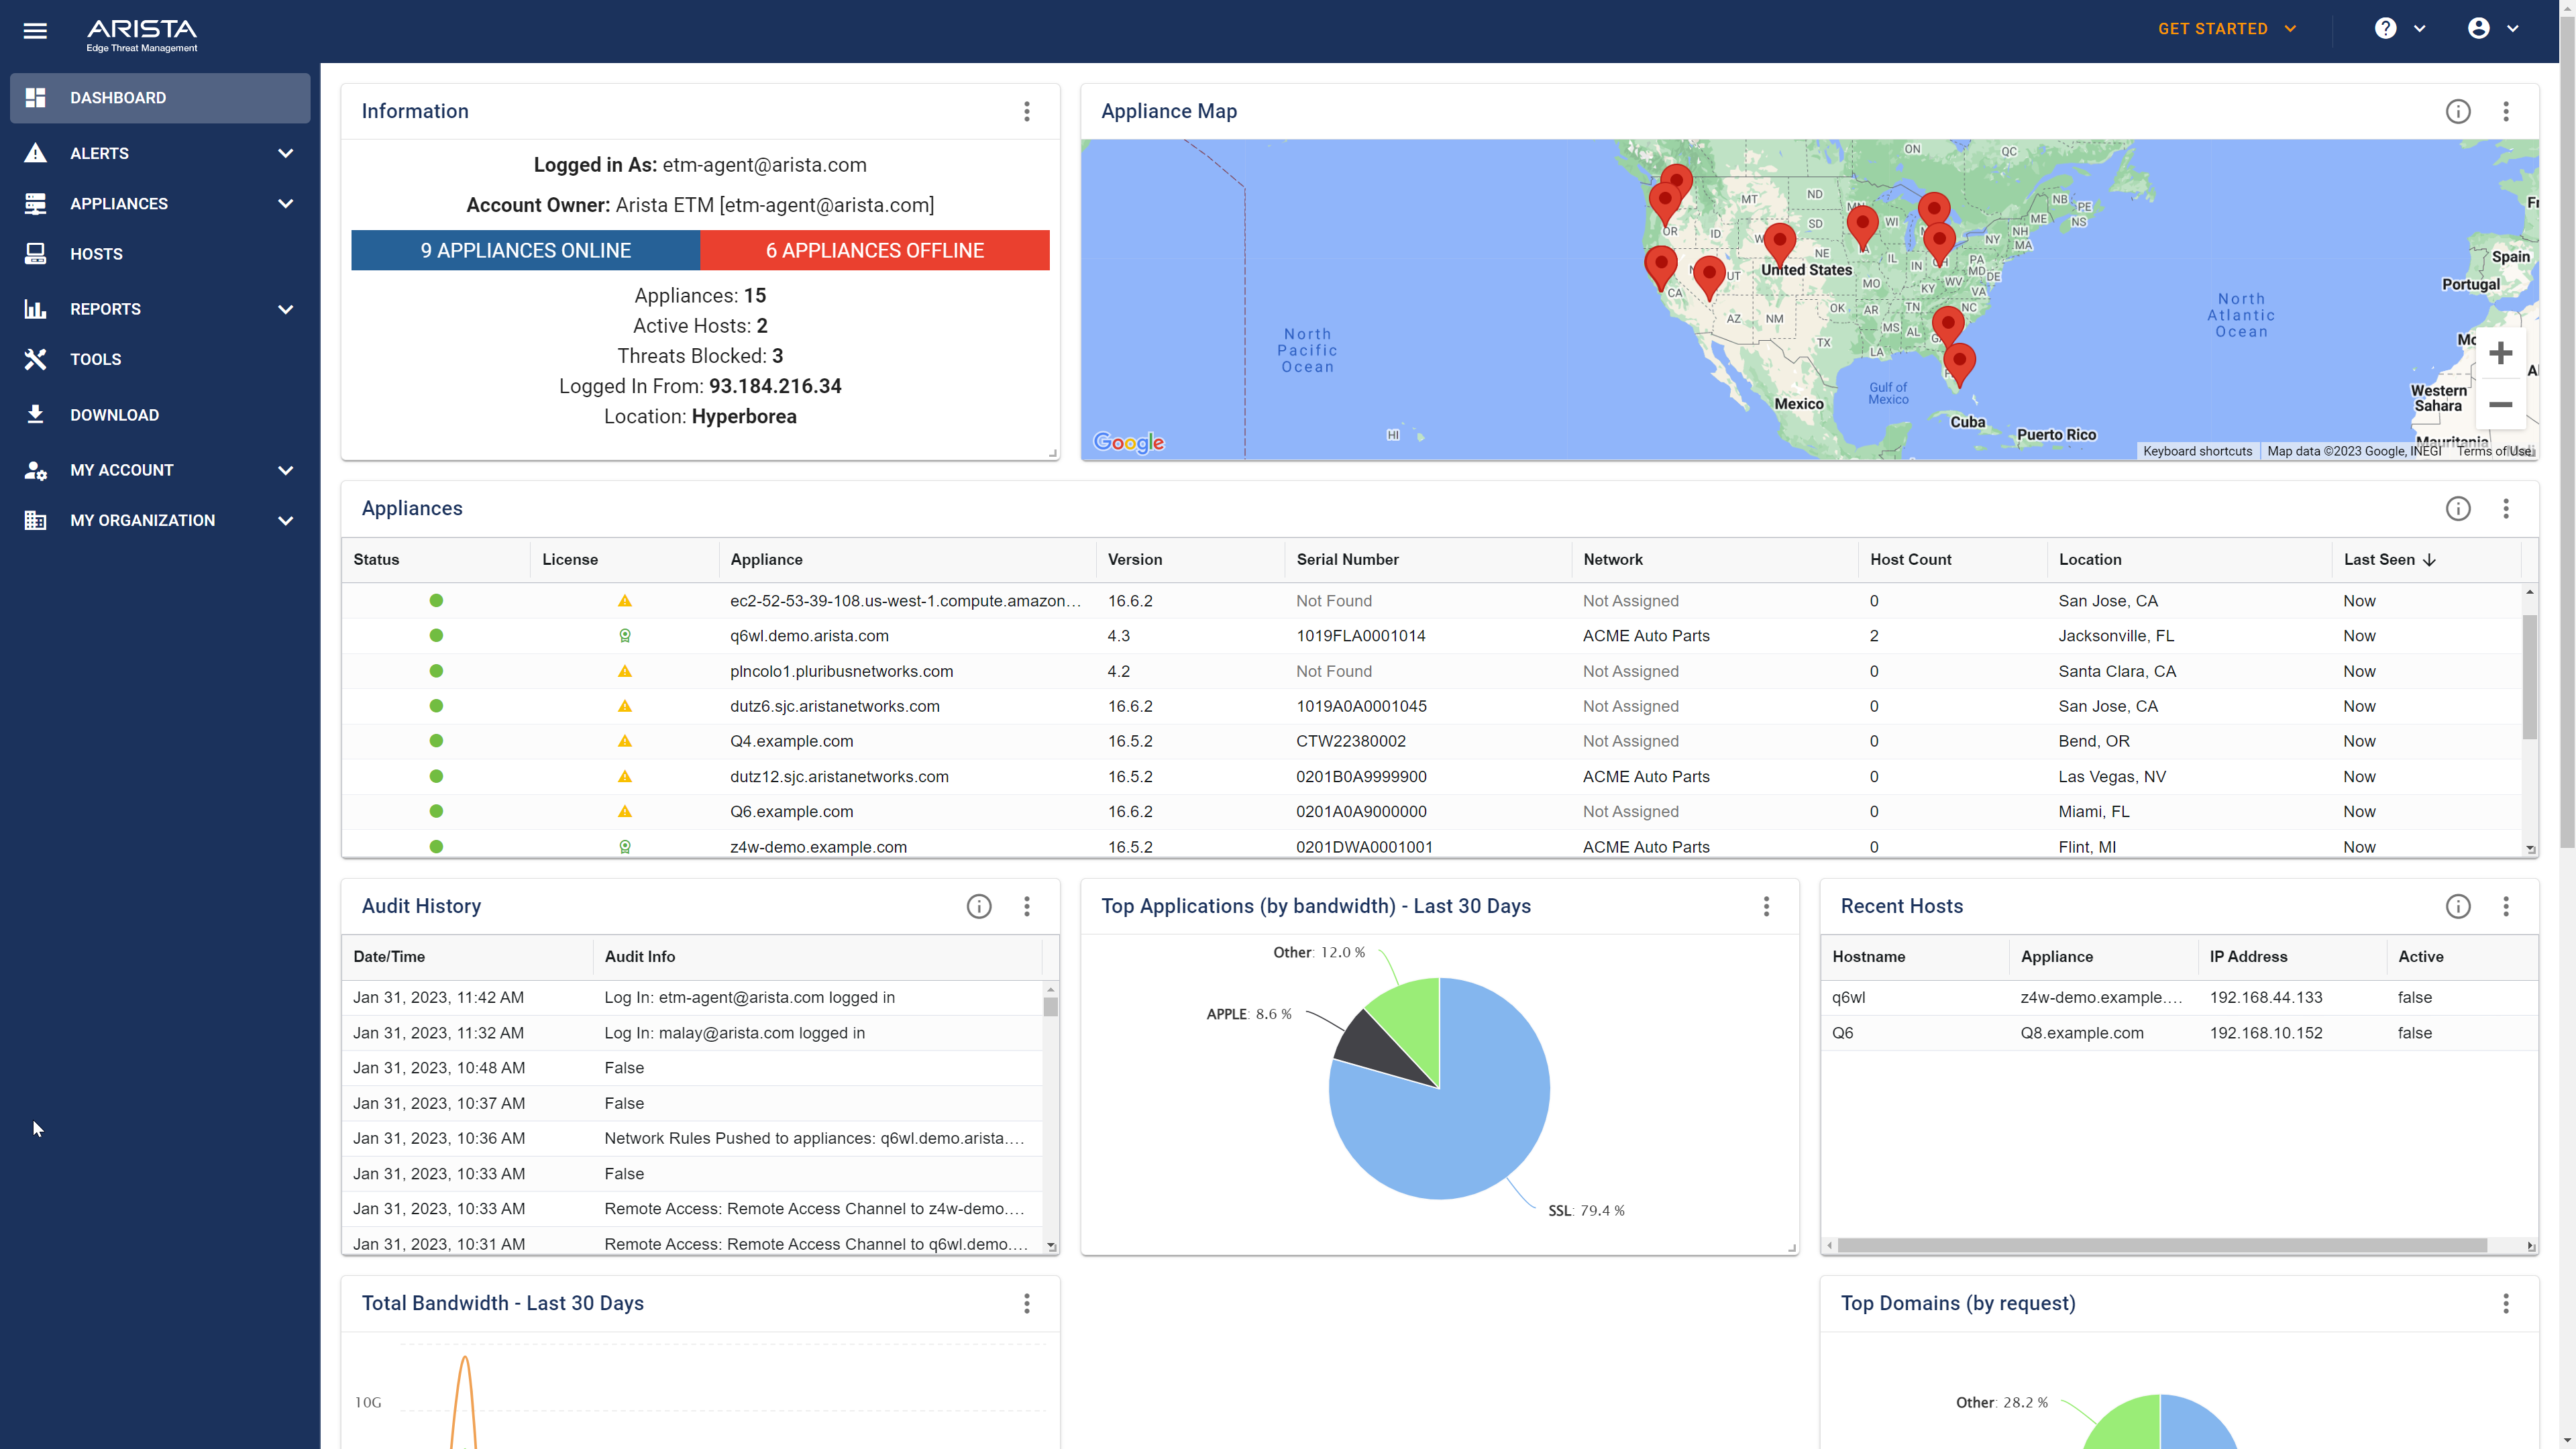Expand the Appliances sidebar section
Screen dimensions: 2576x1449
point(286,203)
